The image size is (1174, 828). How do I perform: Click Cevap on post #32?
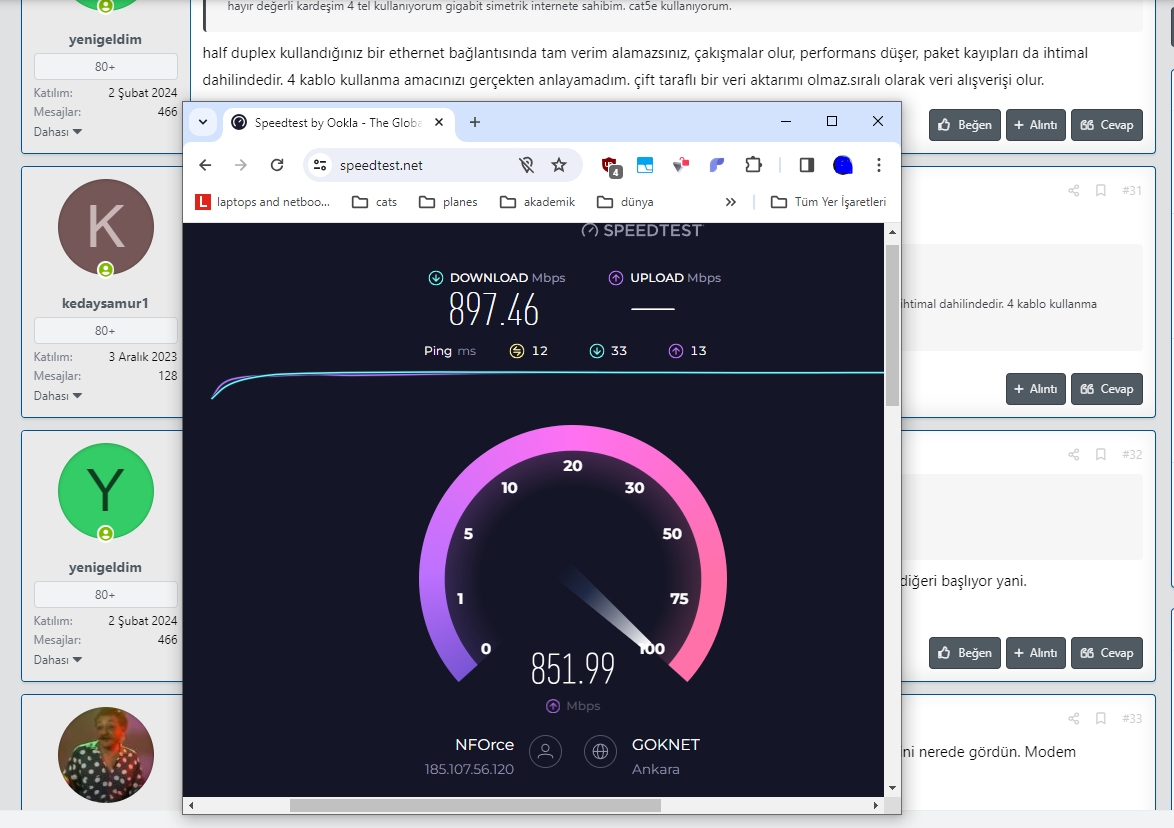click(x=1107, y=653)
